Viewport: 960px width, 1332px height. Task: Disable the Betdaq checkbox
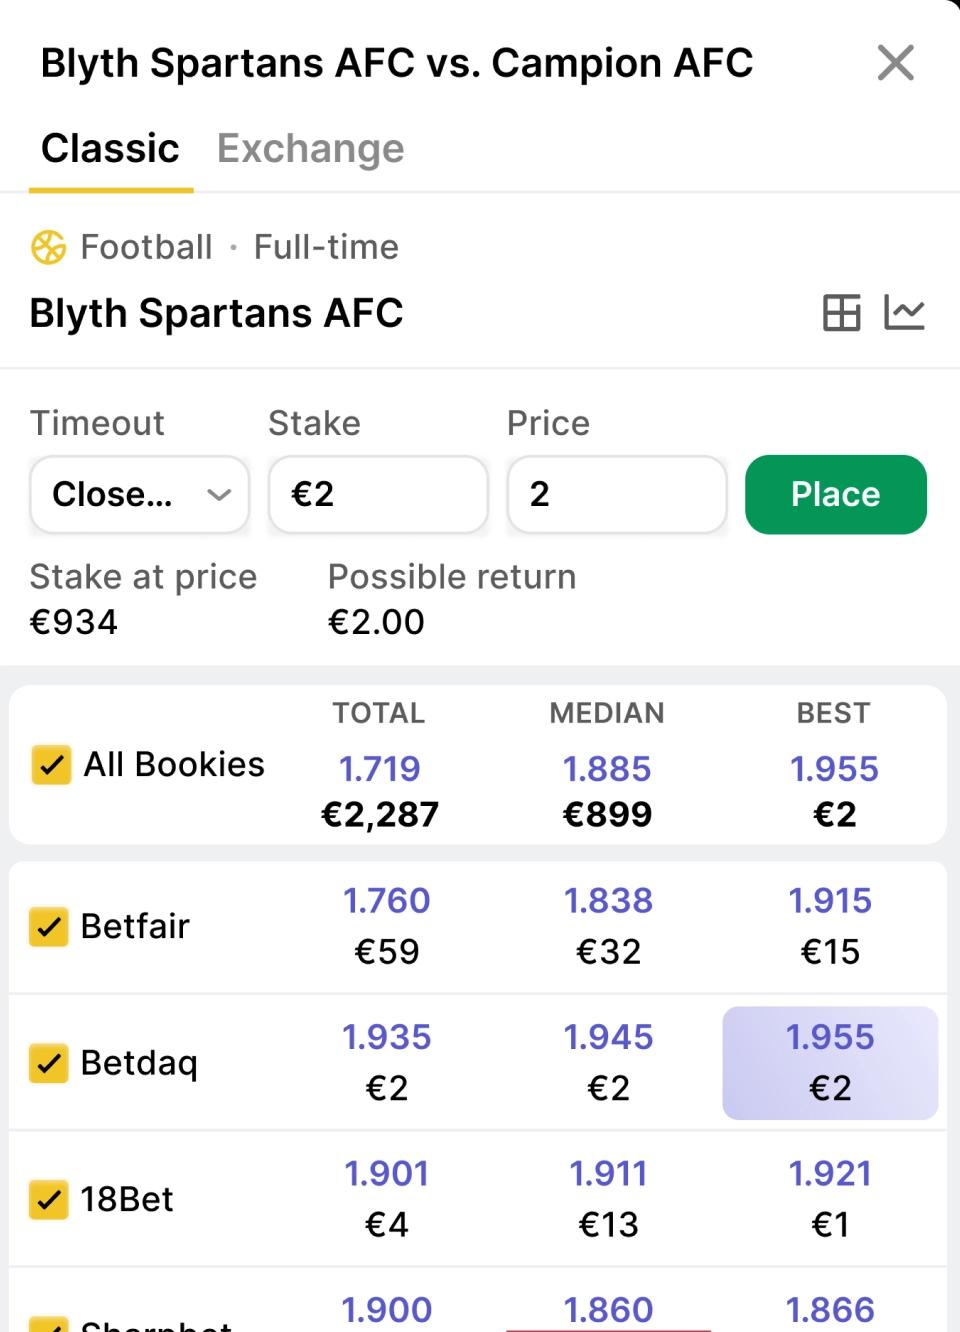(49, 1063)
